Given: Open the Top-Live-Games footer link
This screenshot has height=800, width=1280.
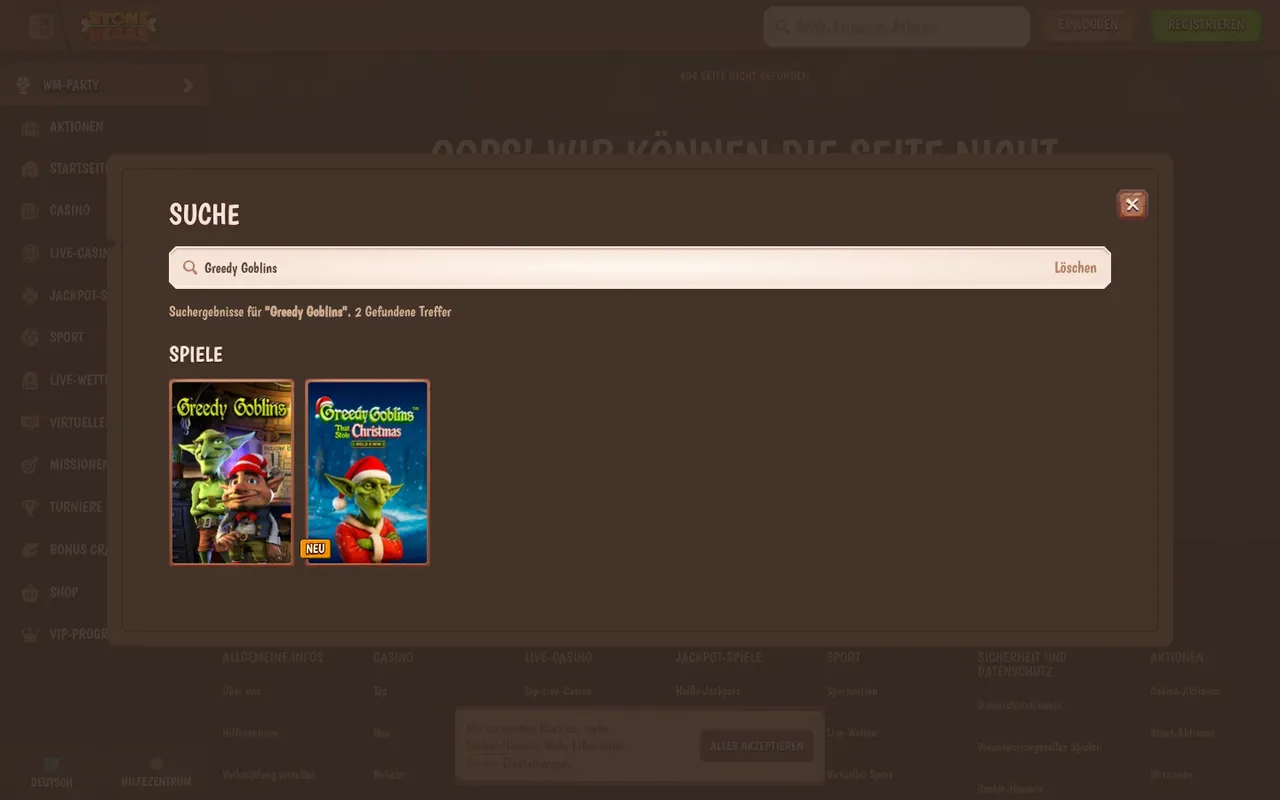Looking at the screenshot, I should click(558, 691).
